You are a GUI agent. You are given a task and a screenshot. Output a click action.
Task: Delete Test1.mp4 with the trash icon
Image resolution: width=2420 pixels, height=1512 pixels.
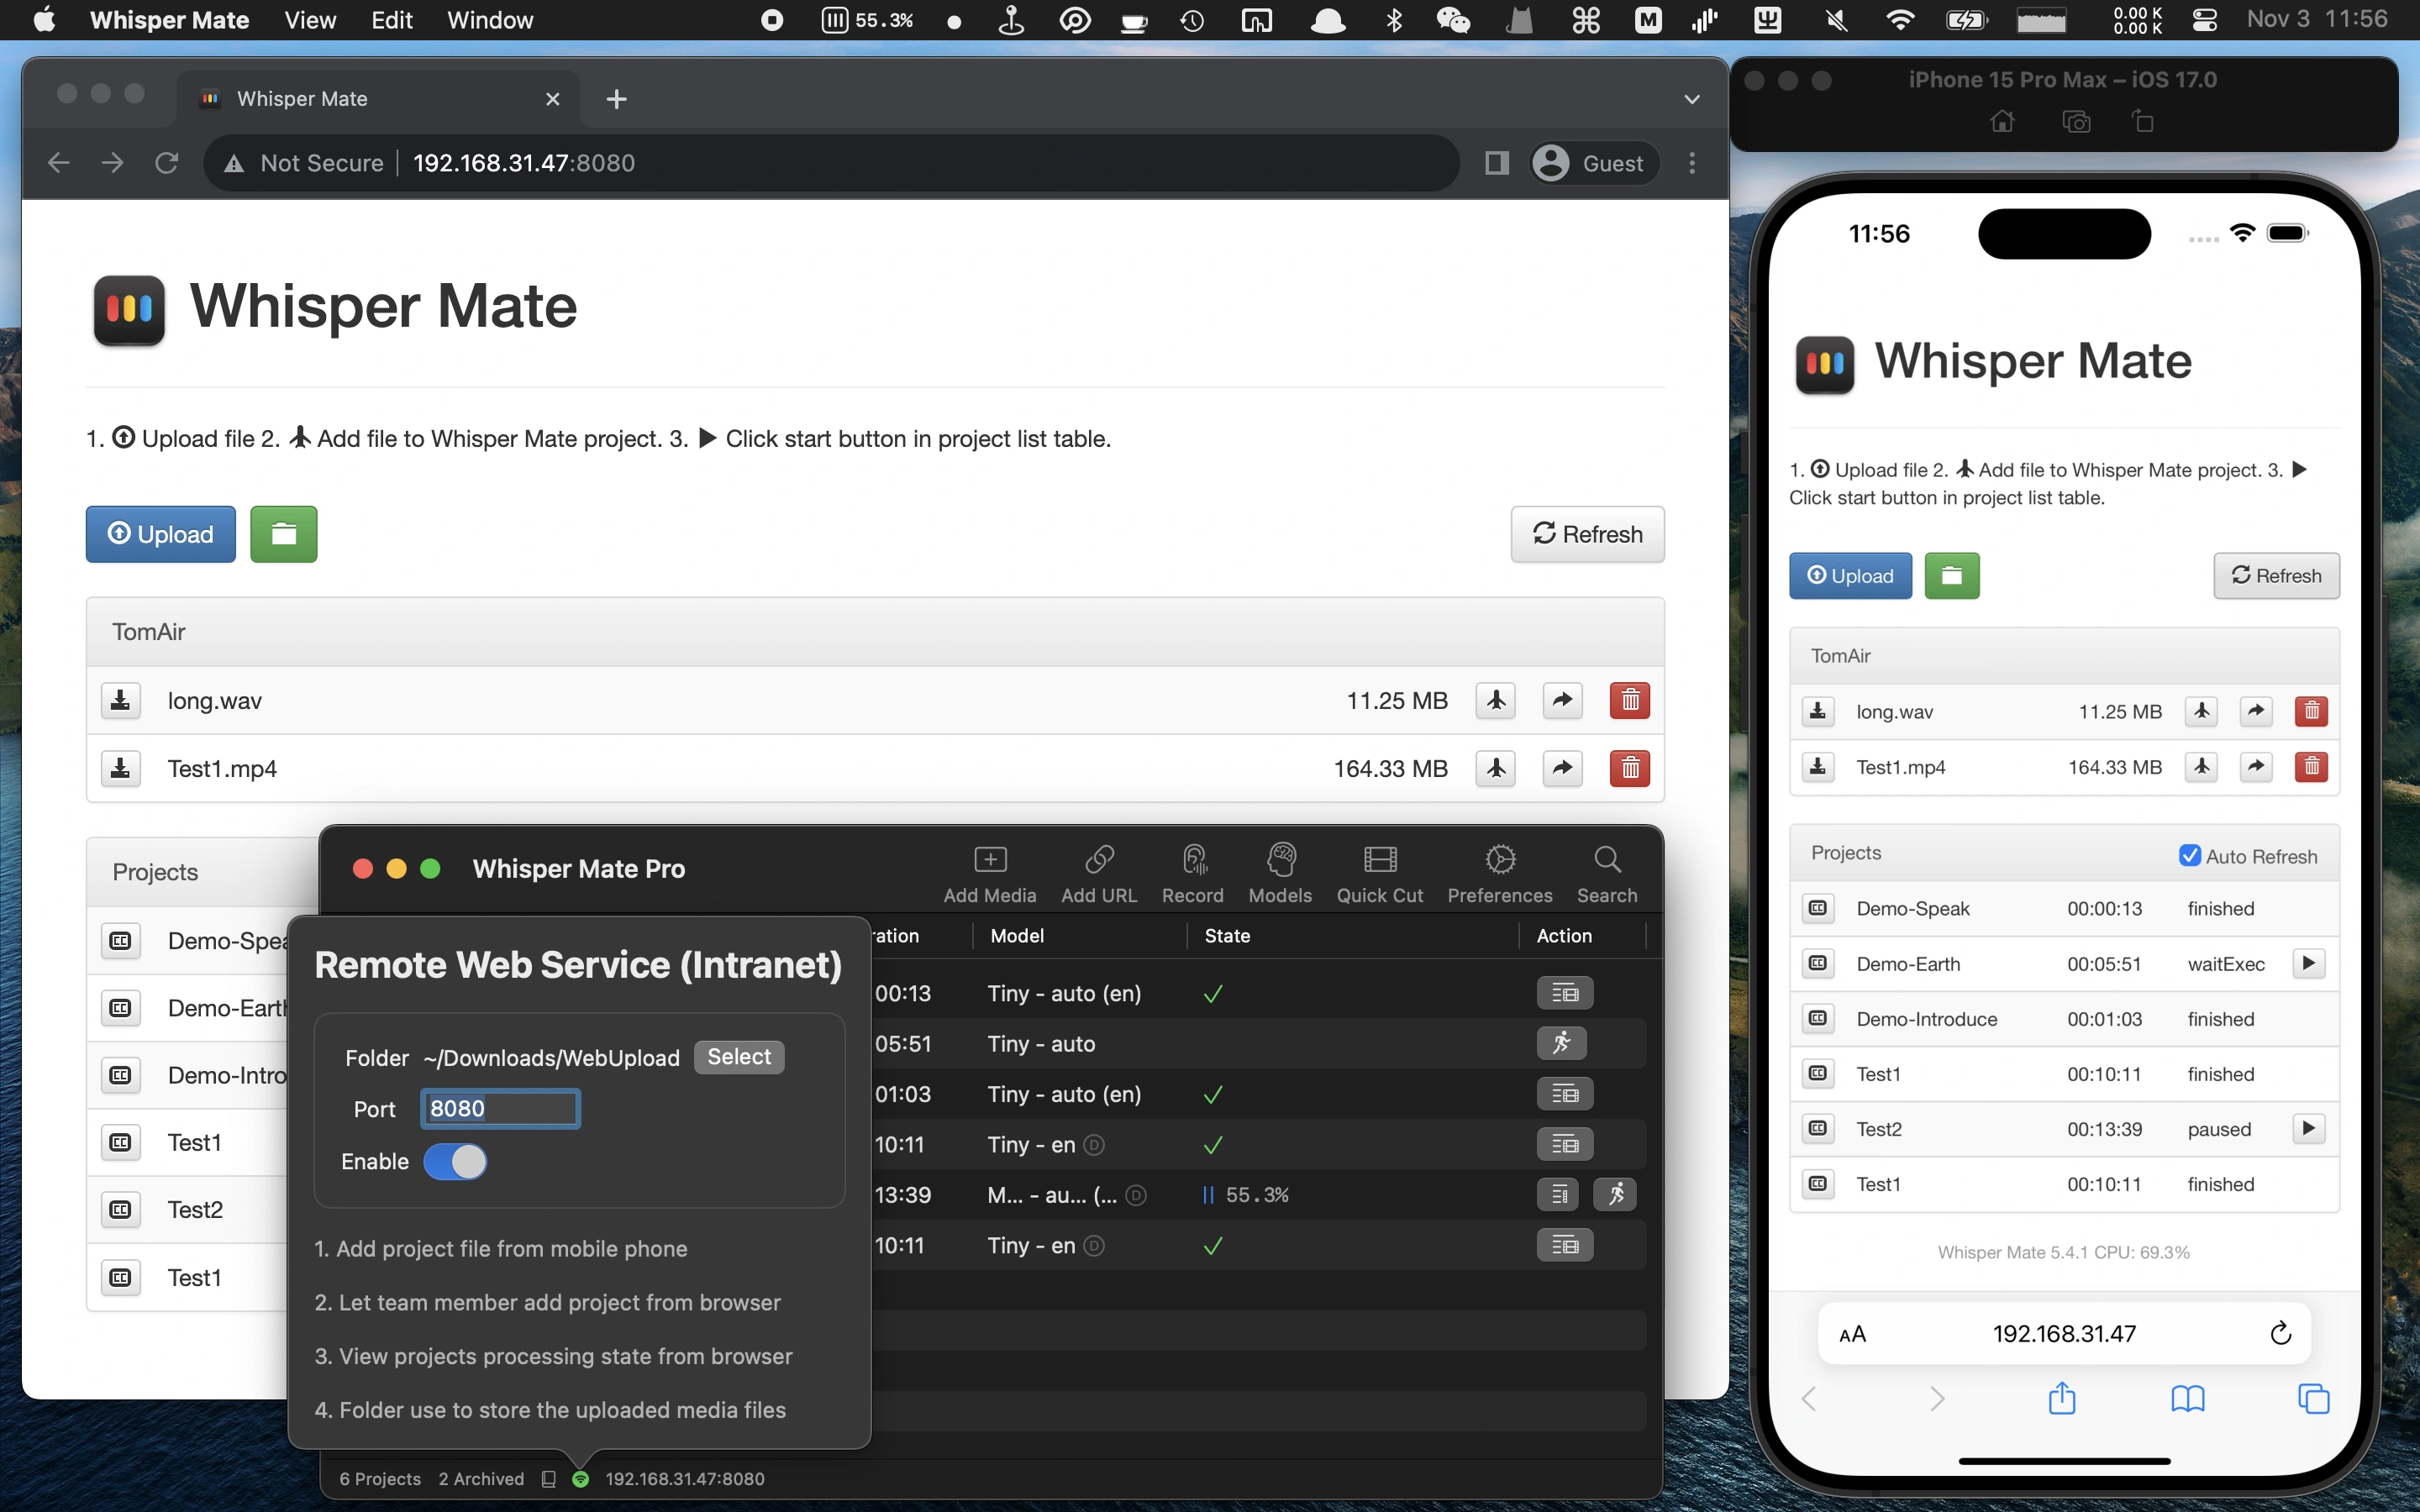point(1629,768)
